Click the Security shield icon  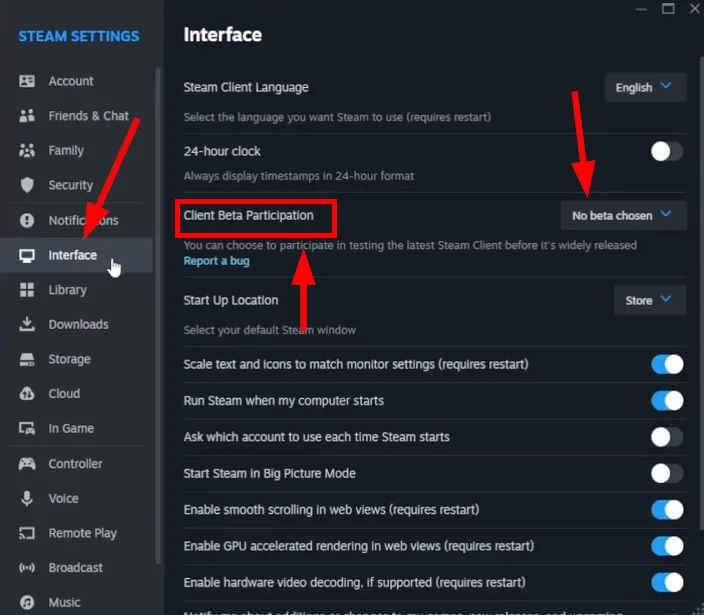coord(27,185)
